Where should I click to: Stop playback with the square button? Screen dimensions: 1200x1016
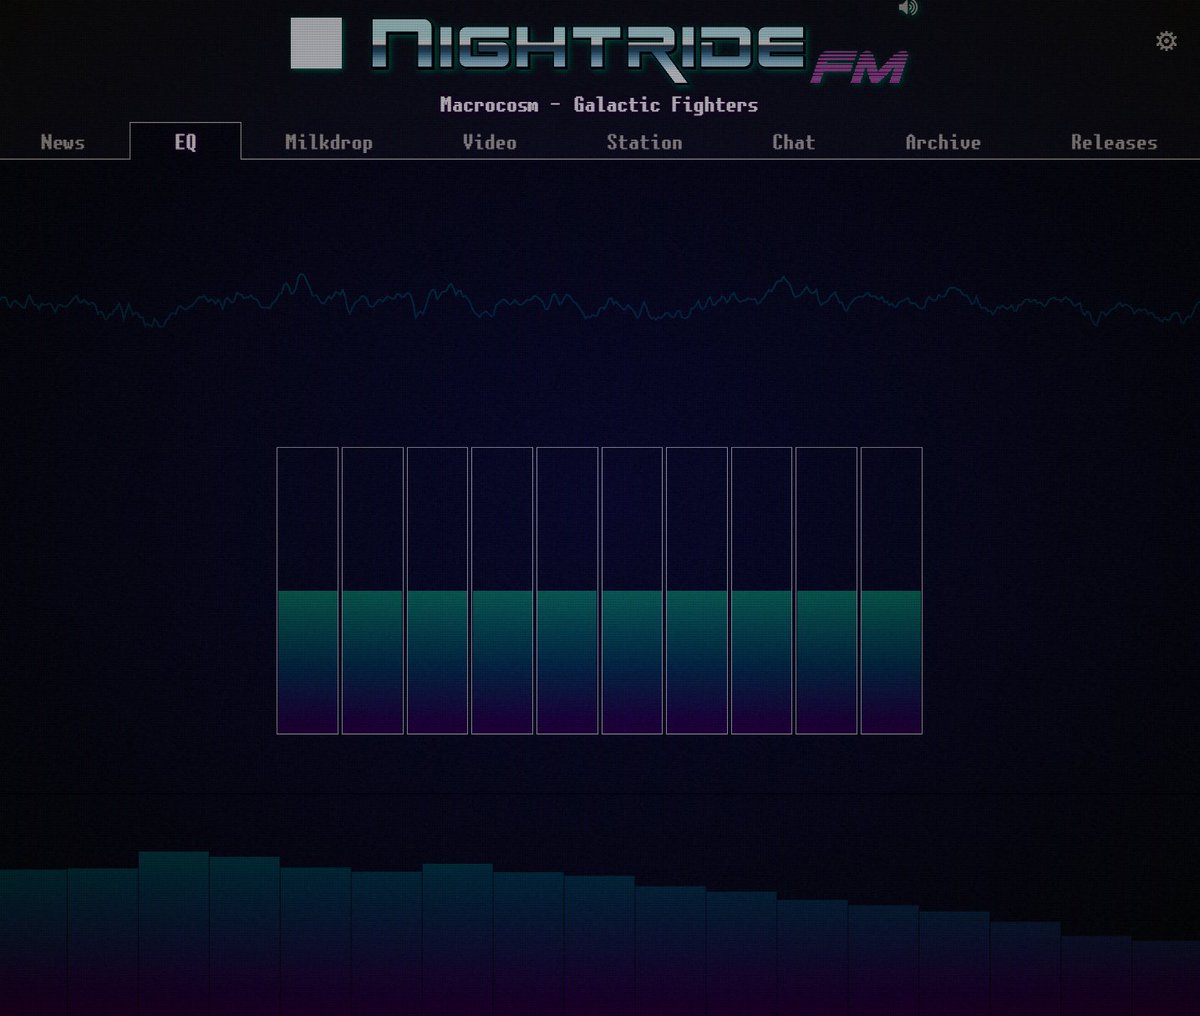(316, 43)
